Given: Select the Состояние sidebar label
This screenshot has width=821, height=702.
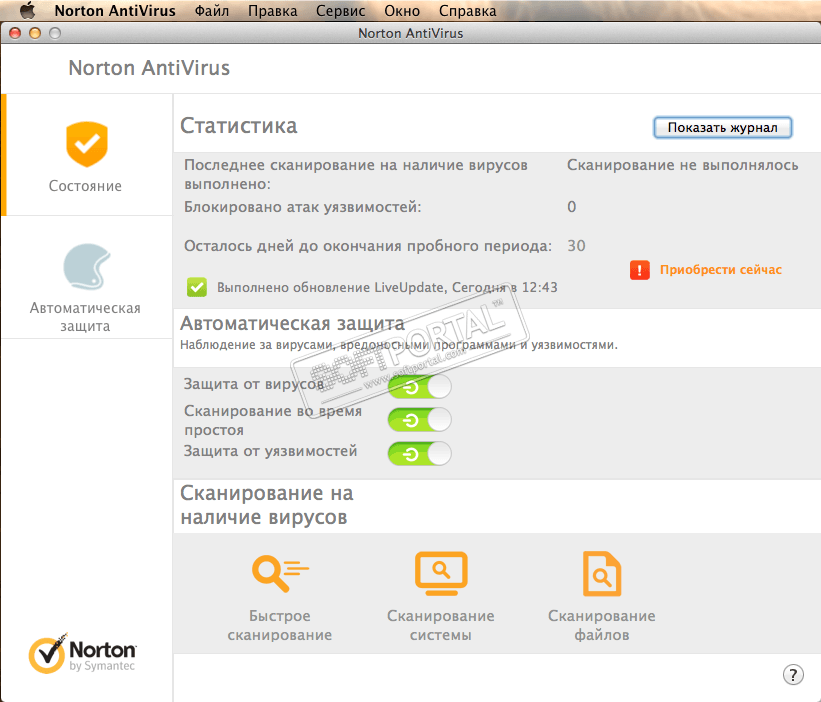Looking at the screenshot, I should (85, 186).
